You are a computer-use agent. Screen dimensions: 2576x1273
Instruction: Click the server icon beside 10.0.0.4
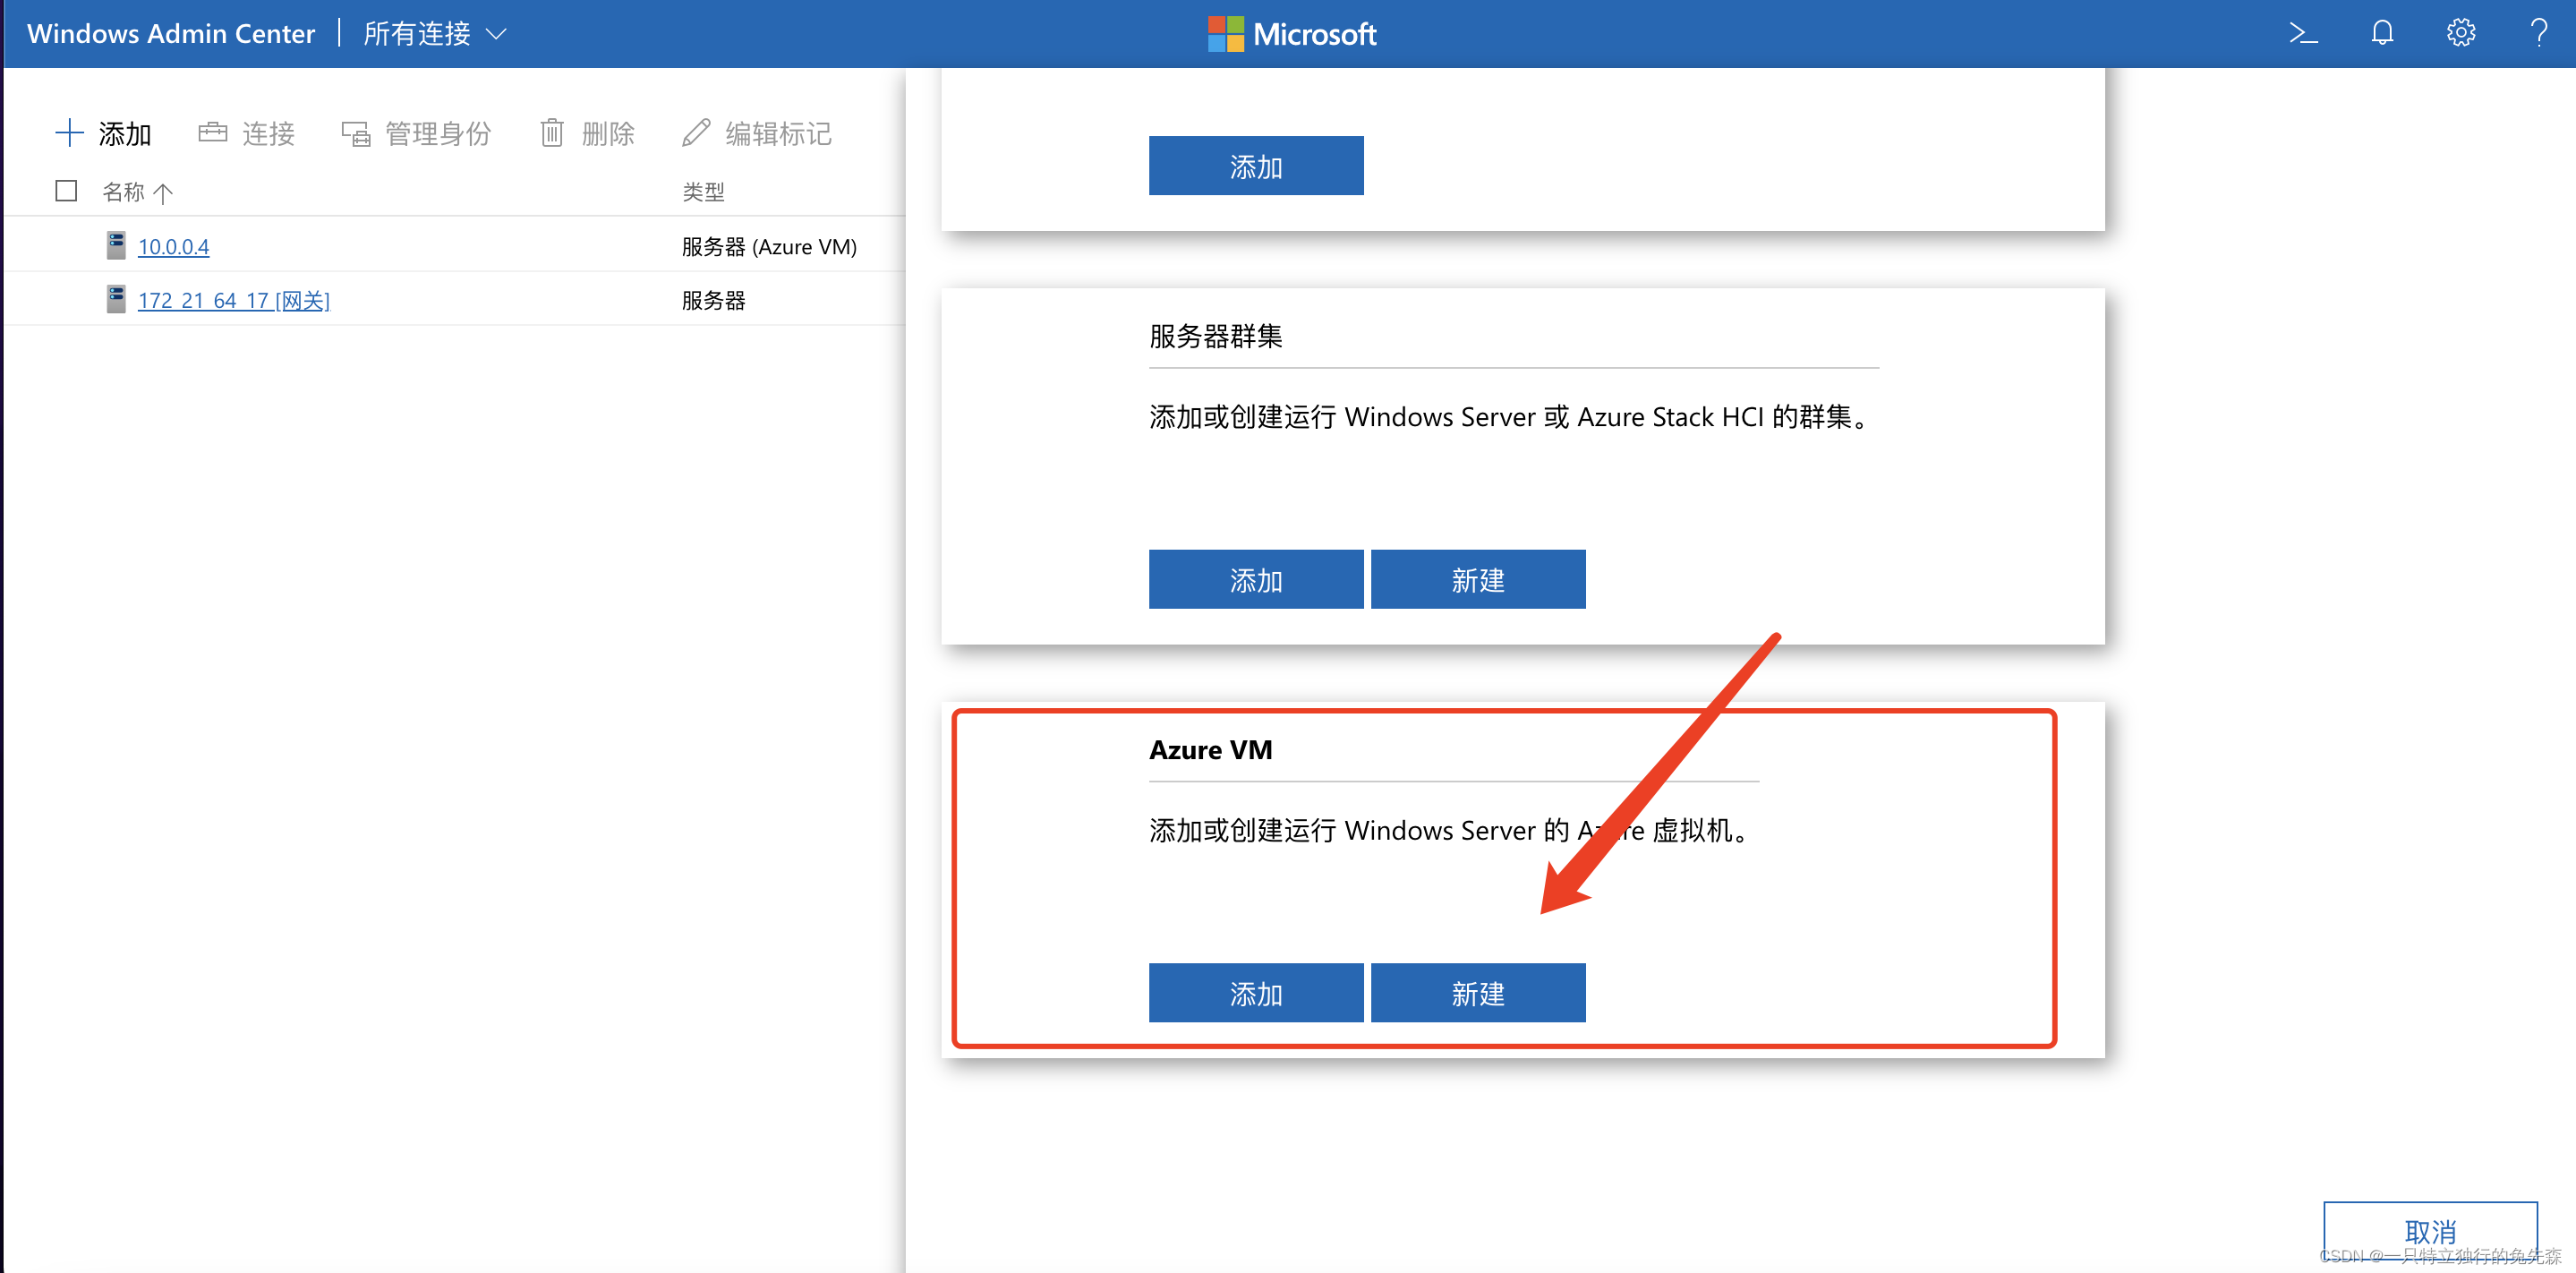pos(116,246)
